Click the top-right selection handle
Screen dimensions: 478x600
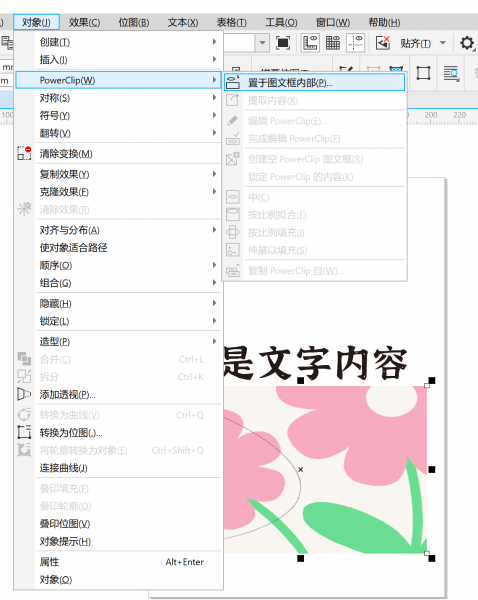(x=432, y=380)
